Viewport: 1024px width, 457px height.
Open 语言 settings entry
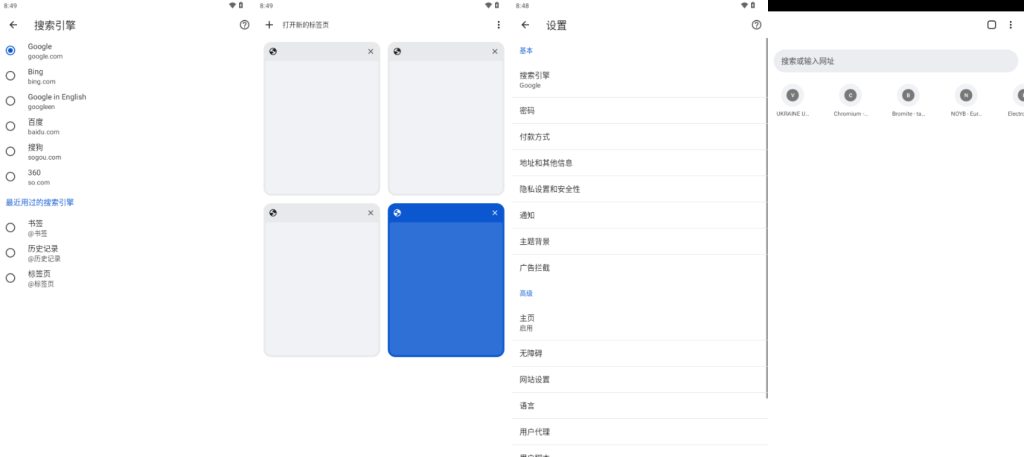(639, 406)
